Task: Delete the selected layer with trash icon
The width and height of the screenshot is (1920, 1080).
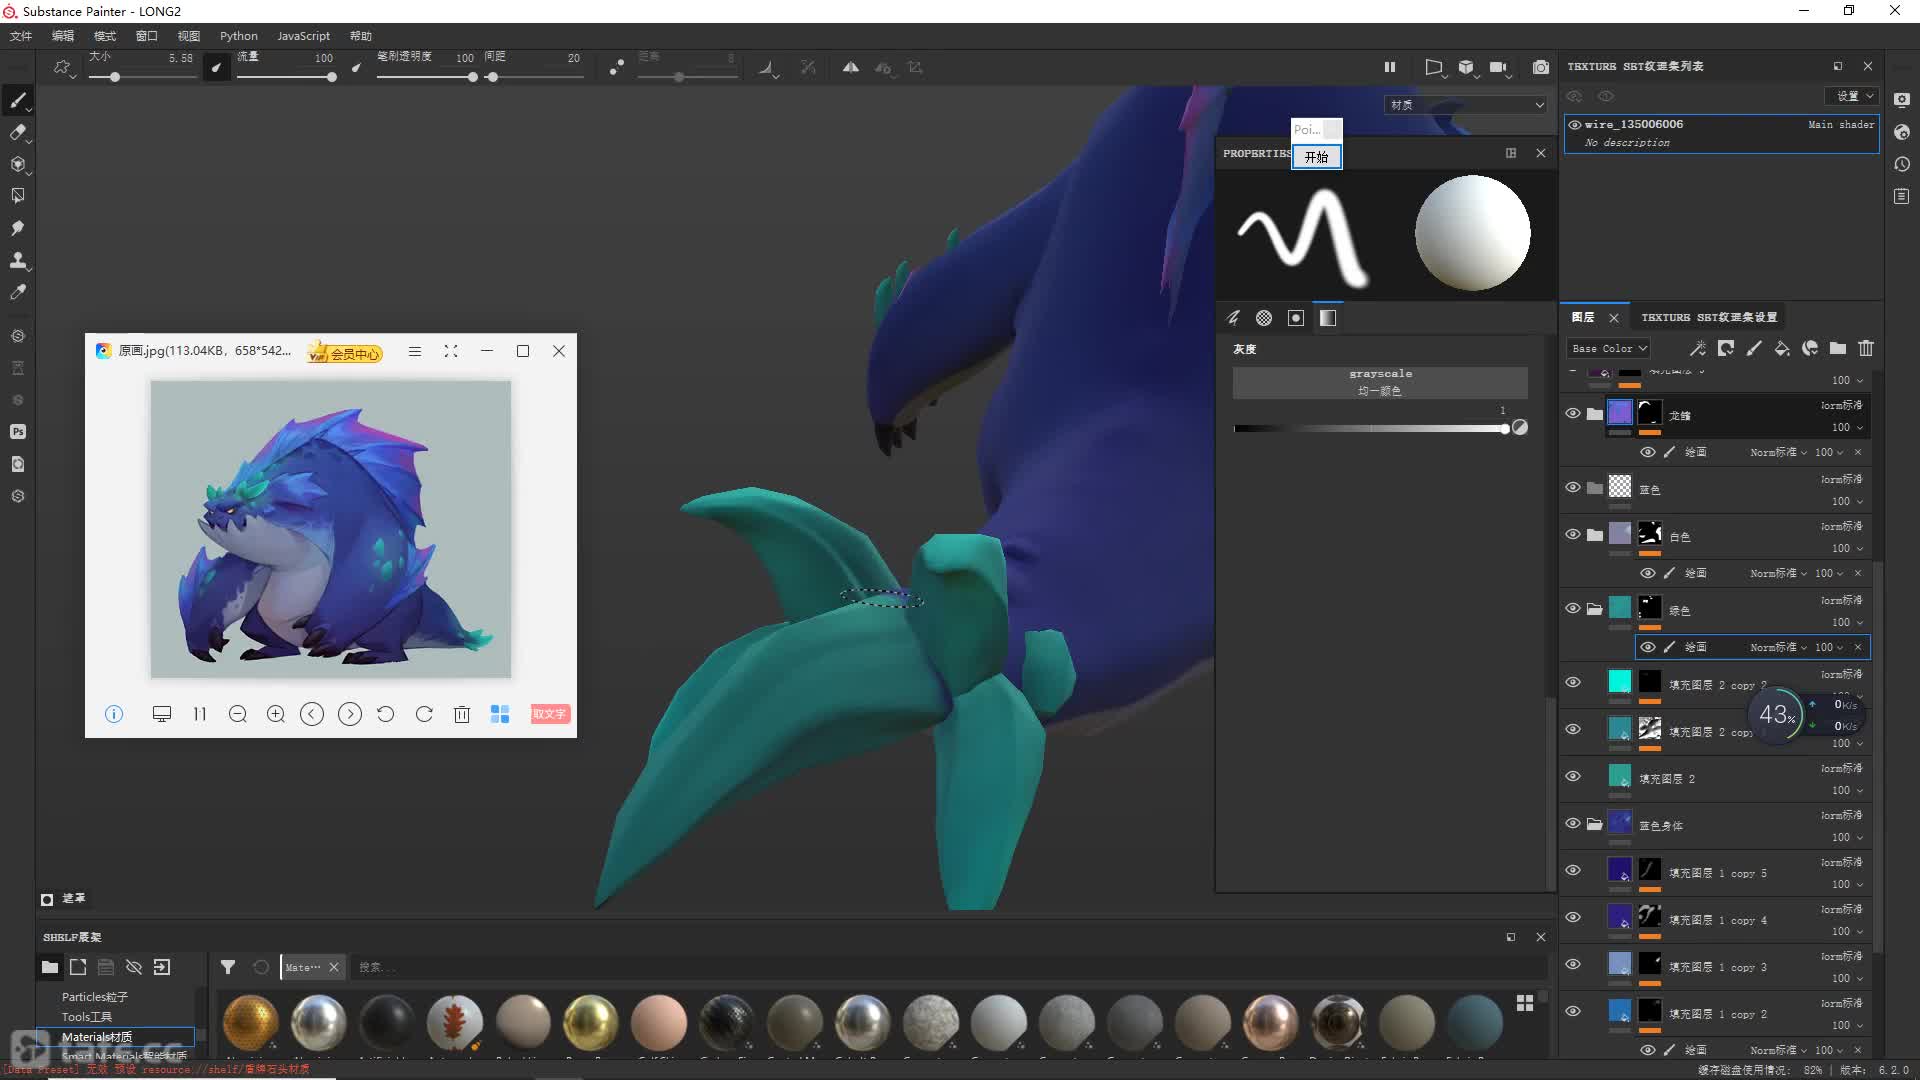Action: [x=1866, y=348]
